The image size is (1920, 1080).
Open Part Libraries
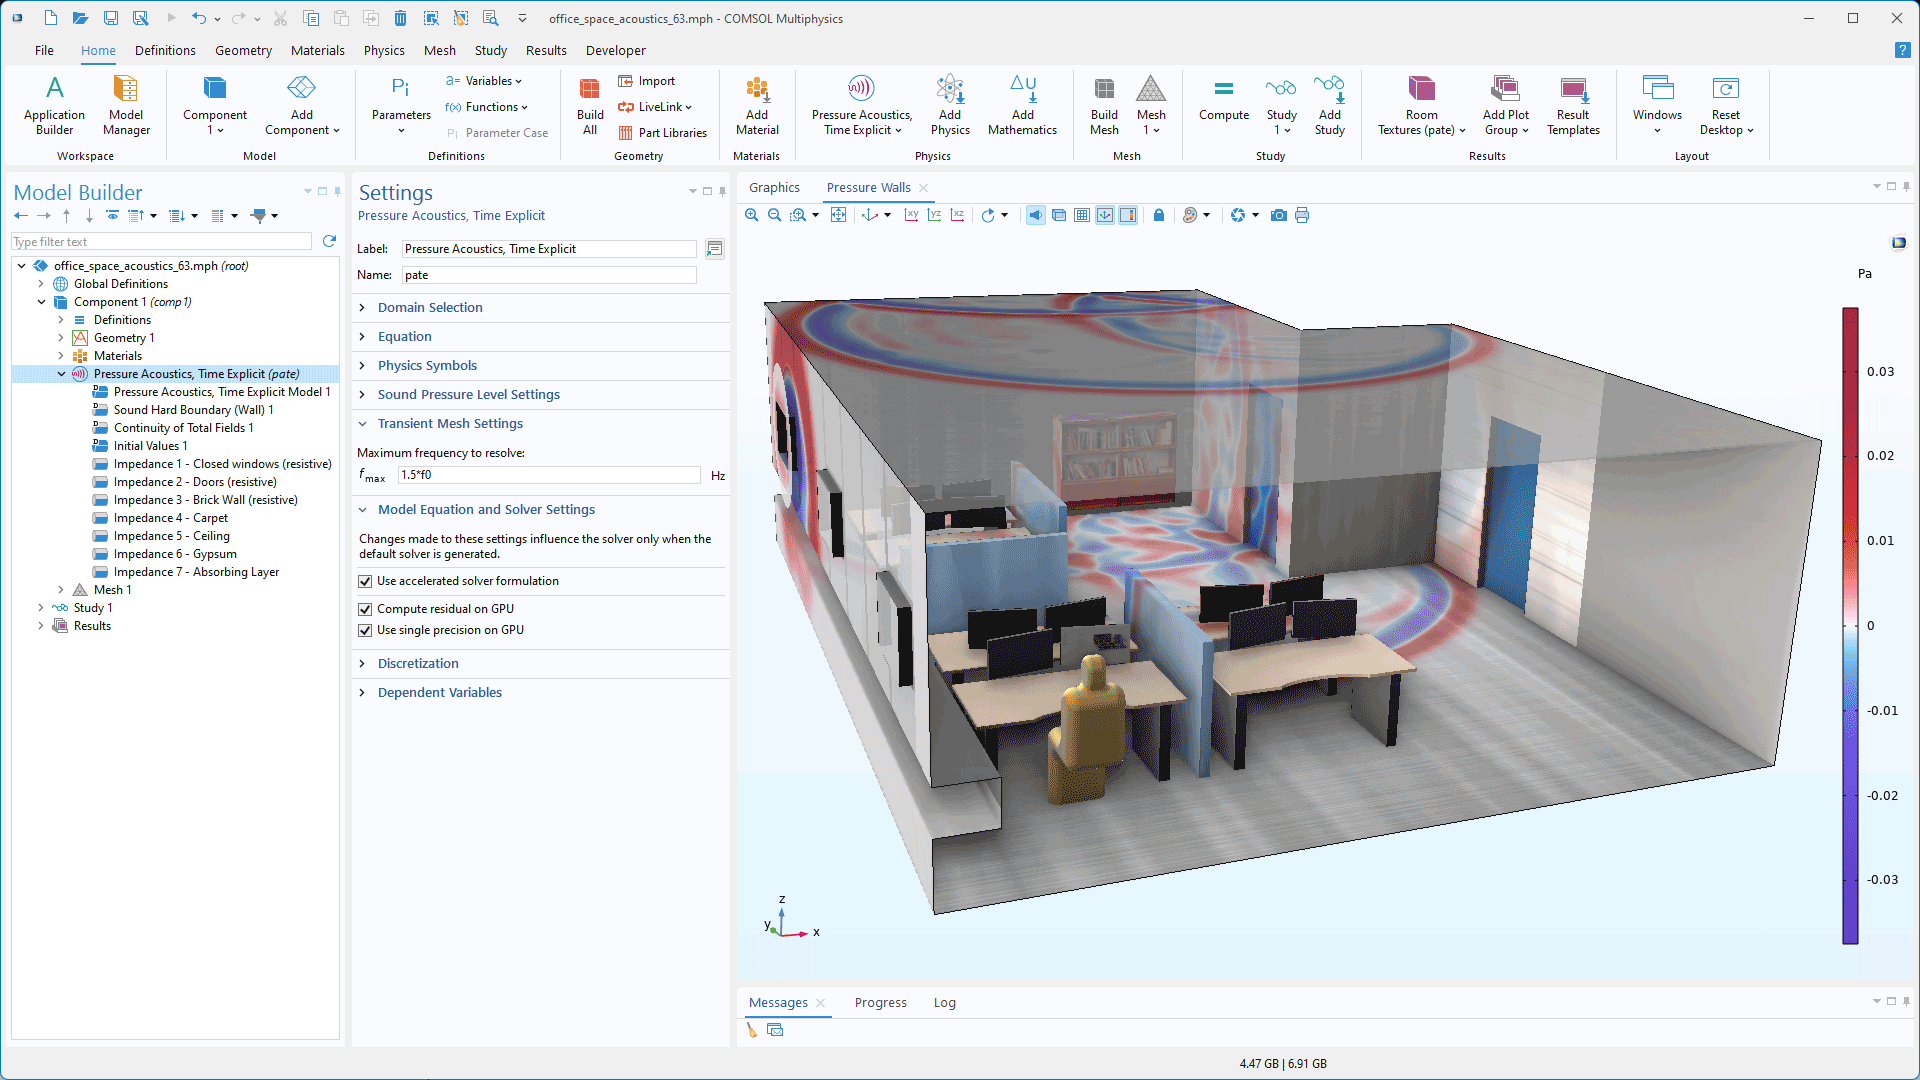click(x=662, y=133)
